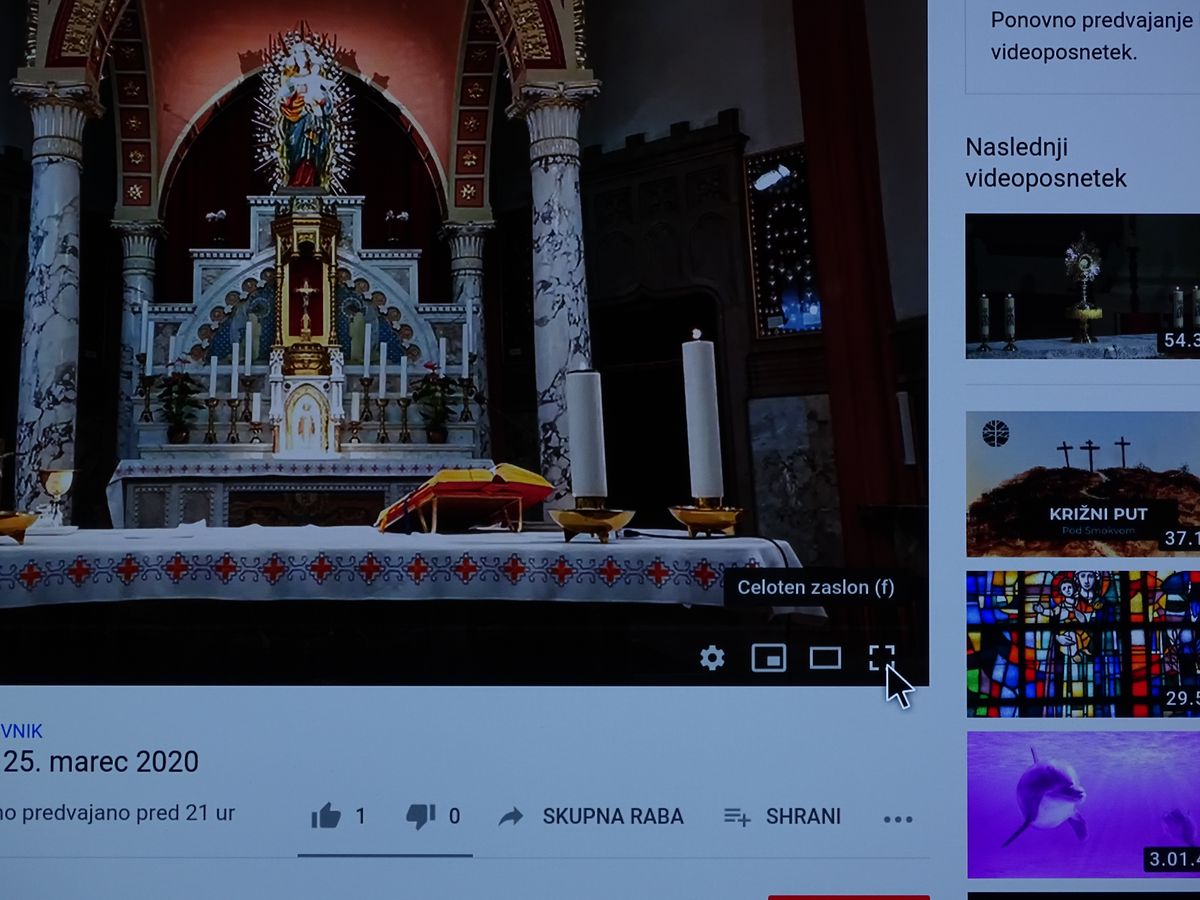Viewport: 1200px width, 900px height.
Task: Open the three-dot more actions menu
Action: pyautogui.click(x=898, y=819)
